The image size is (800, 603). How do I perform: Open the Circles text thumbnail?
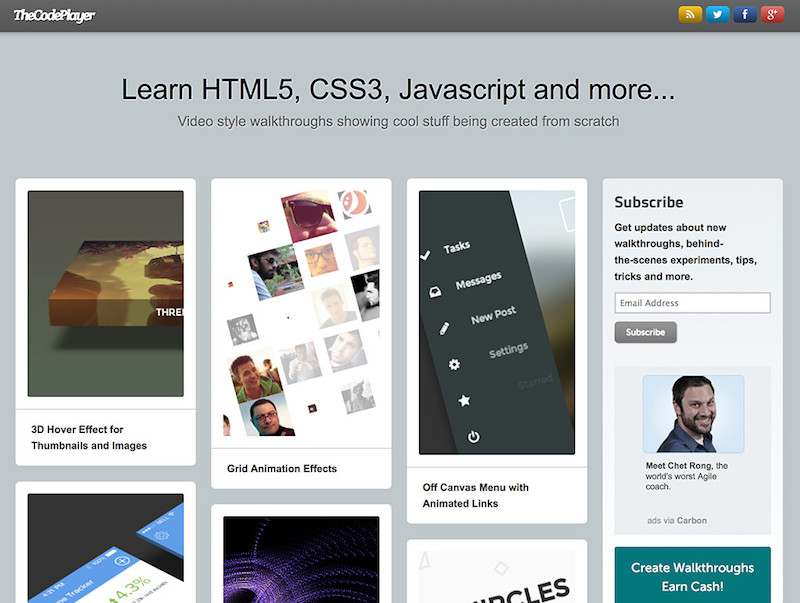497,577
